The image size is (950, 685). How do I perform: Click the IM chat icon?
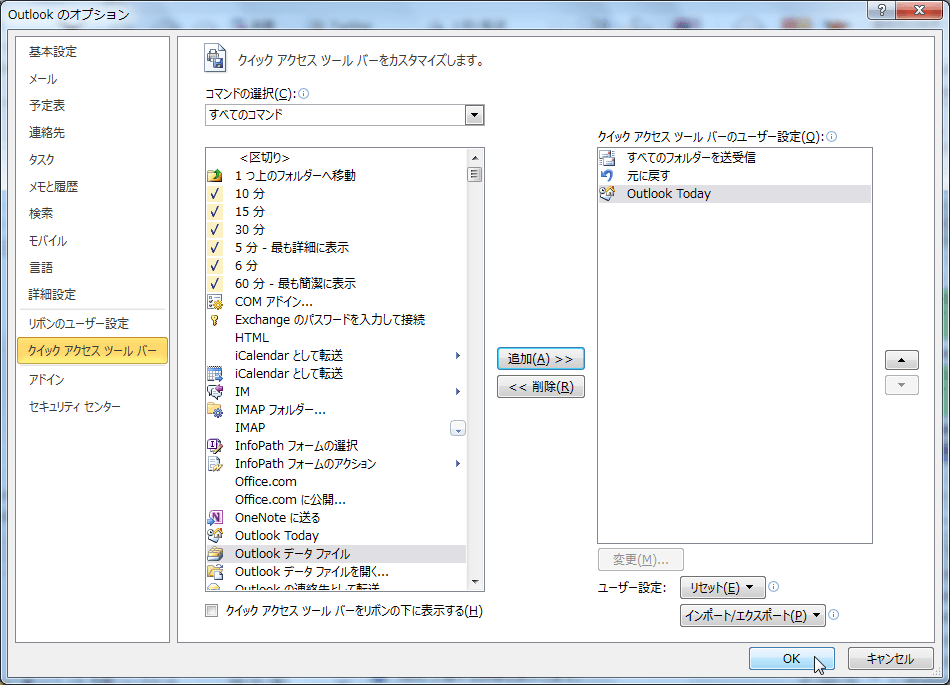tap(215, 392)
